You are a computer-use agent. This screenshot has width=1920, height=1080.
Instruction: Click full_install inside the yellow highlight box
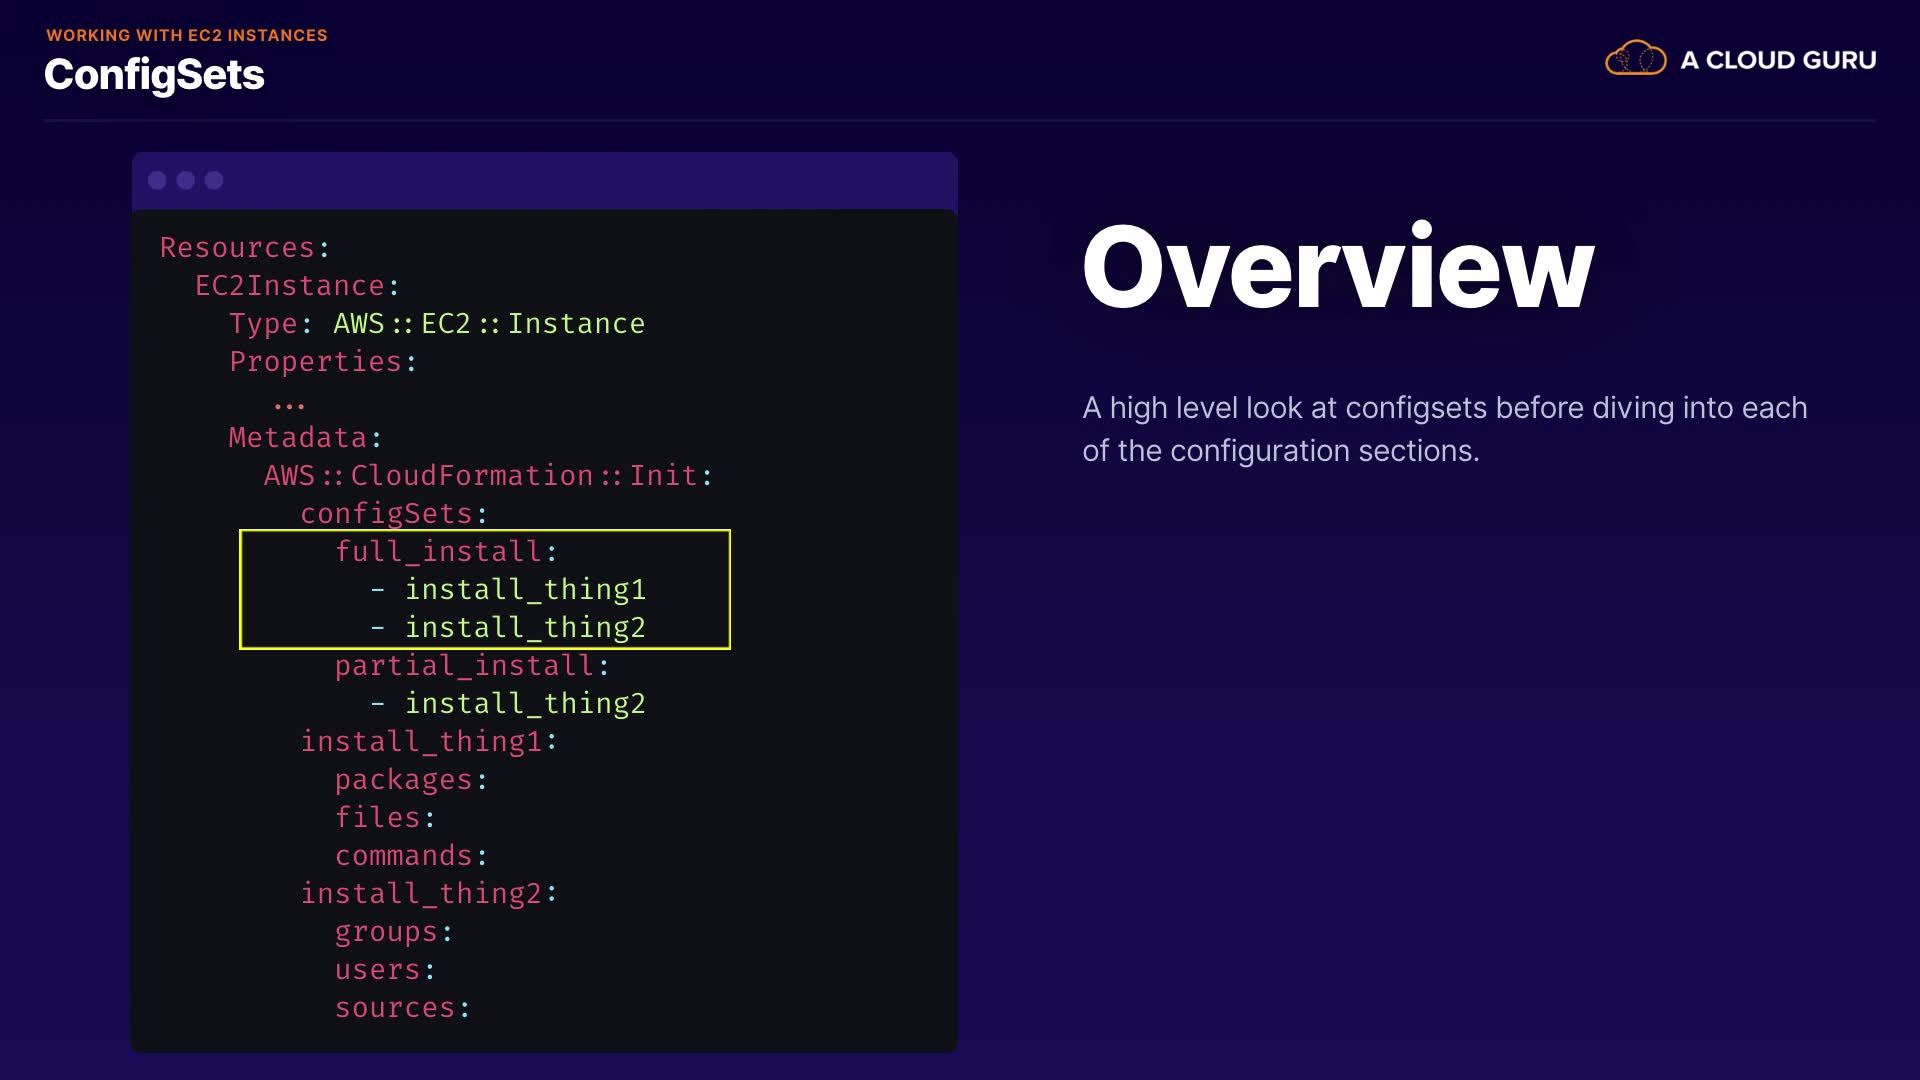[438, 552]
